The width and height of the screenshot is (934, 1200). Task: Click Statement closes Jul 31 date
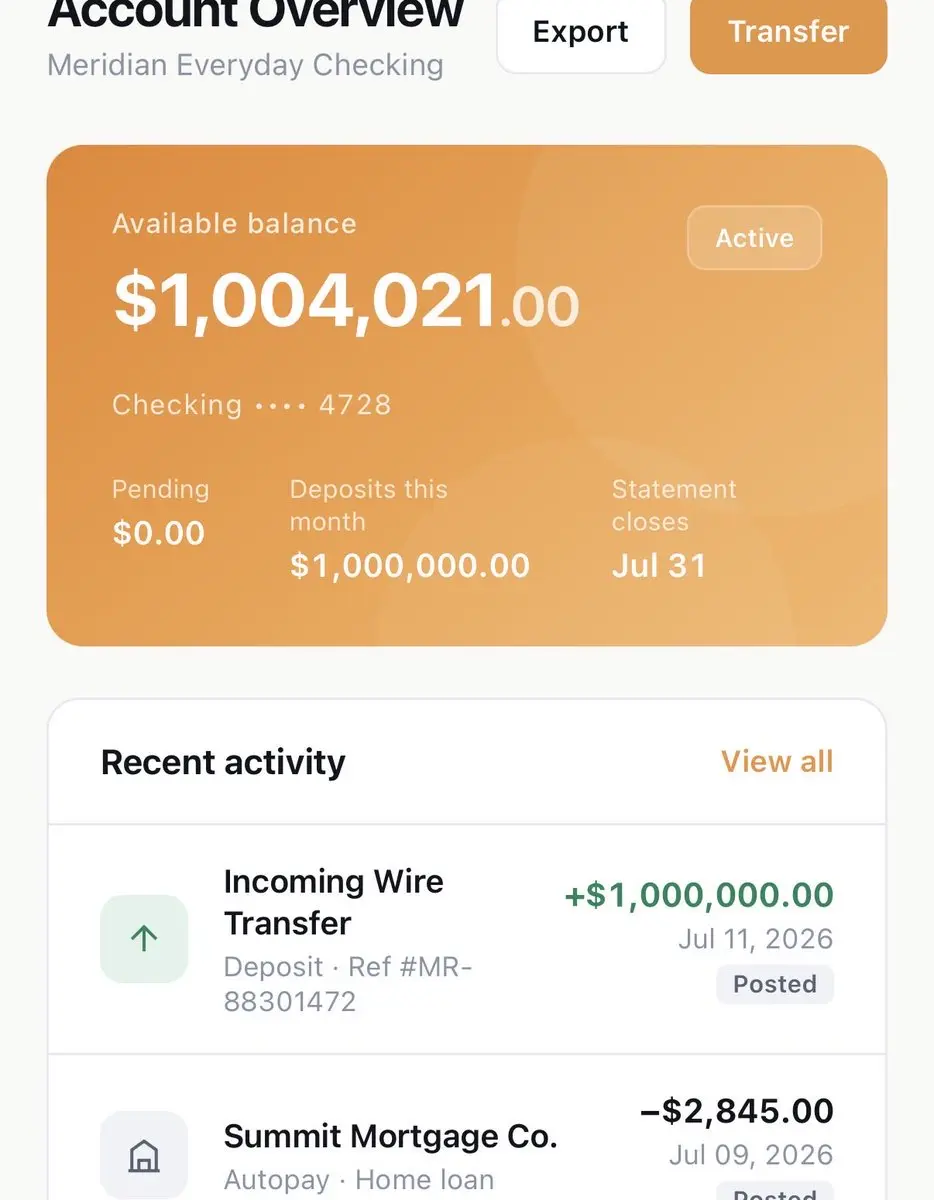pyautogui.click(x=659, y=566)
